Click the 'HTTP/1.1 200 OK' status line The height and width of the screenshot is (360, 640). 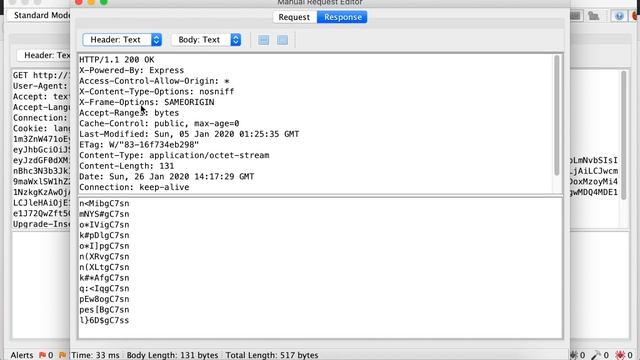117,60
